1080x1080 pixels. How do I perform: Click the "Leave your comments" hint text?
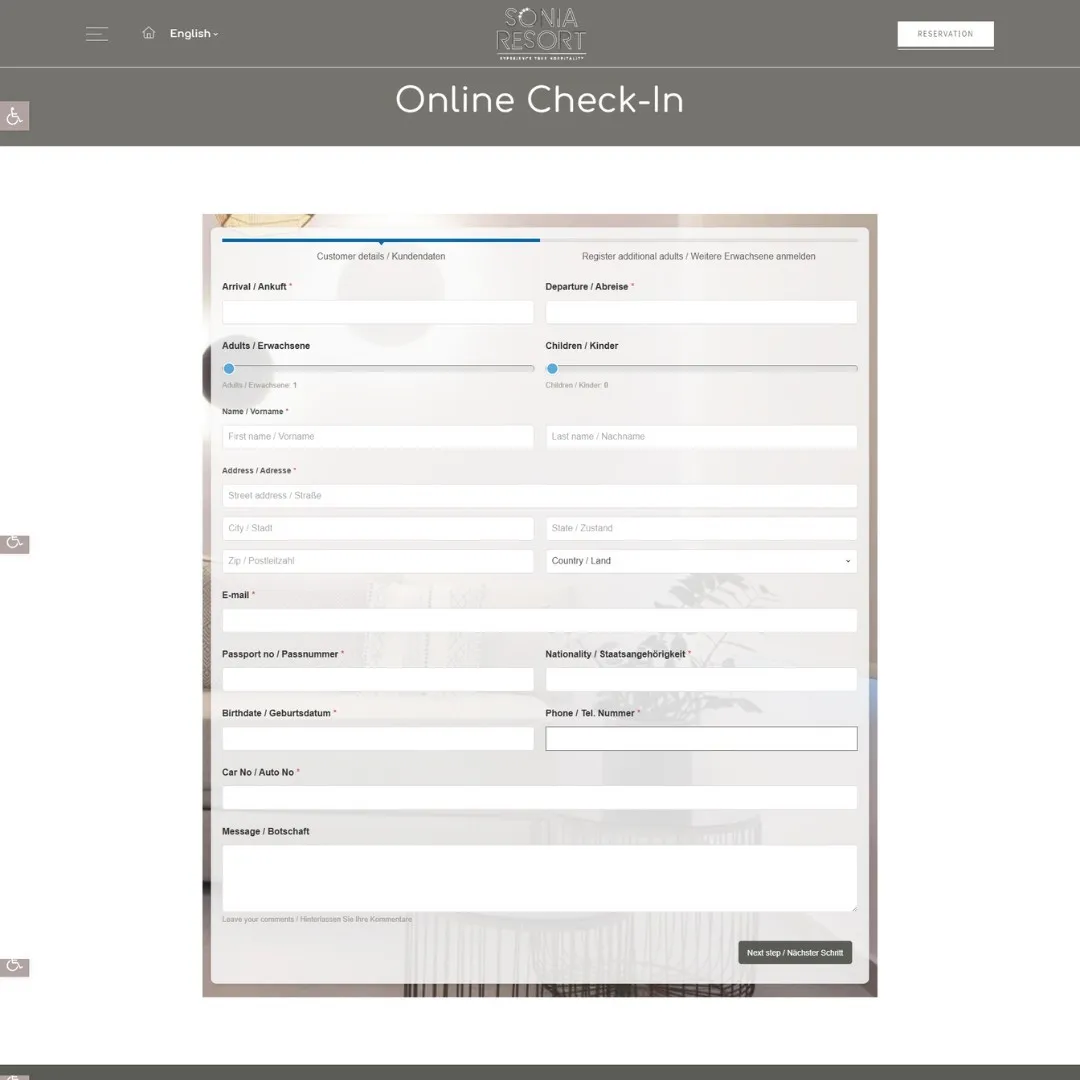(317, 920)
